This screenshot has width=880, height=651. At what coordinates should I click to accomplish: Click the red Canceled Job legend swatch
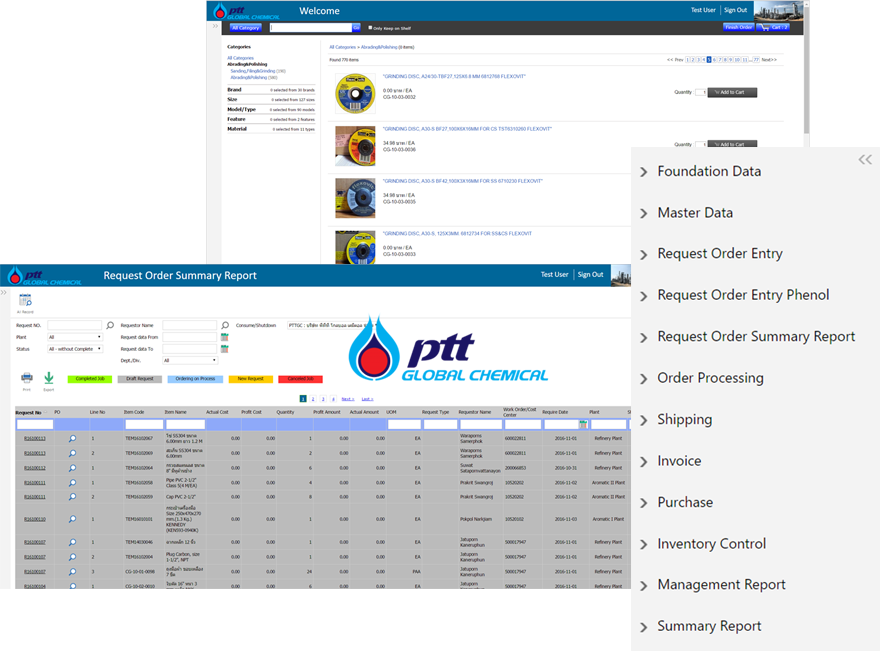[300, 379]
